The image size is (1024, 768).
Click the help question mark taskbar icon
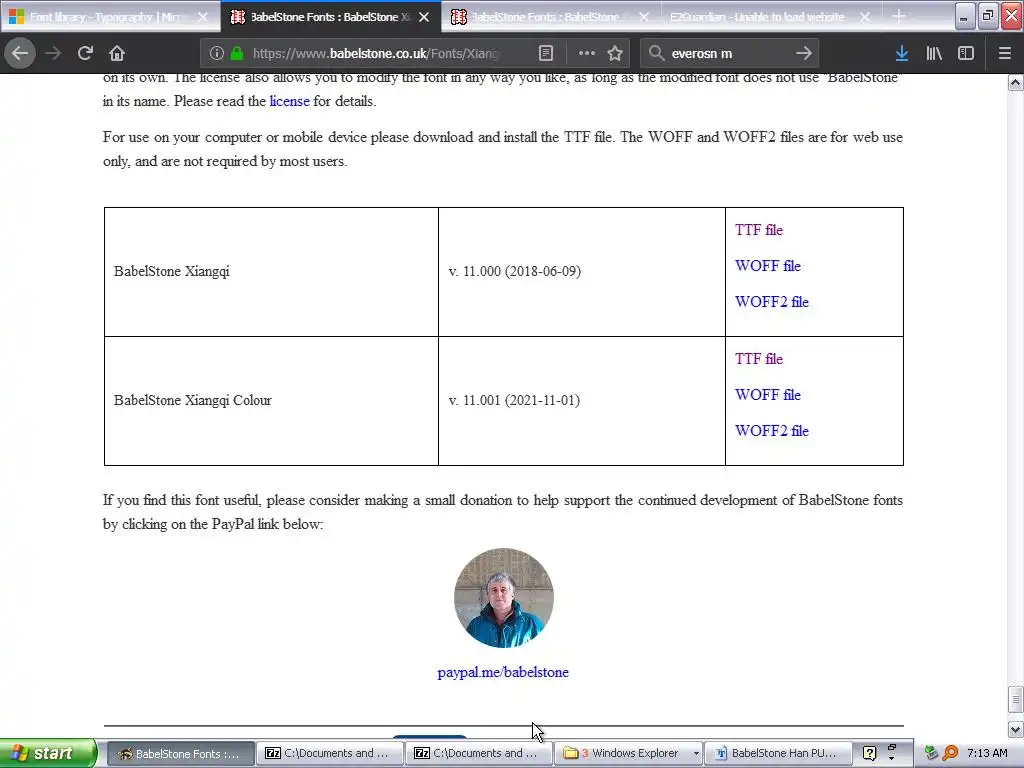click(869, 754)
